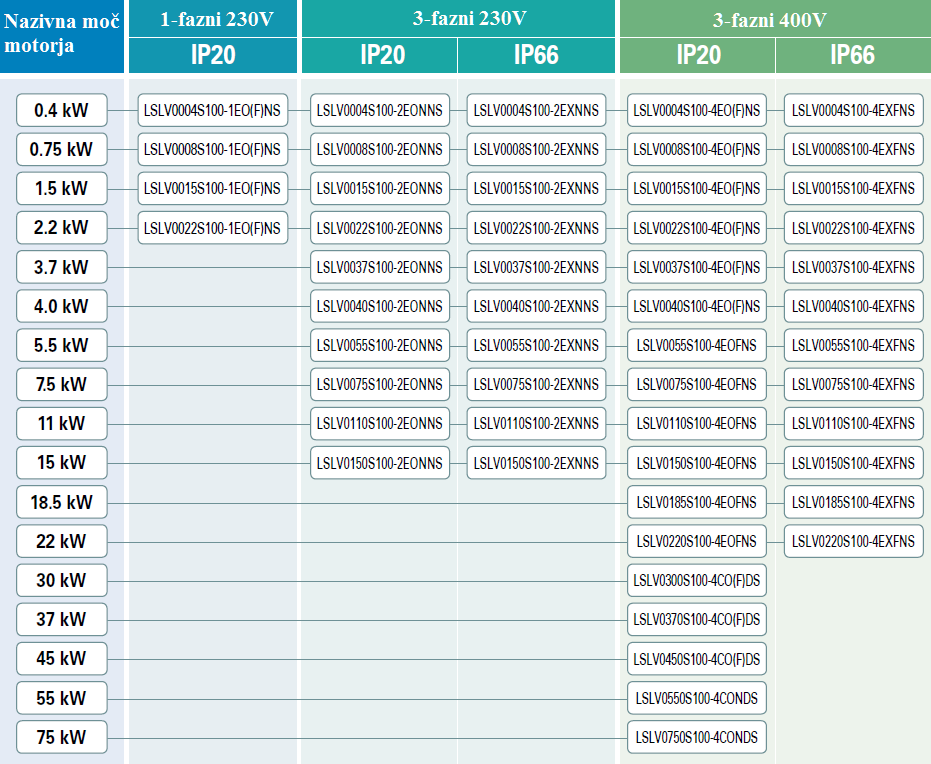Click the Nazivna moč motorja header
The width and height of the screenshot is (931, 764).
pyautogui.click(x=61, y=35)
